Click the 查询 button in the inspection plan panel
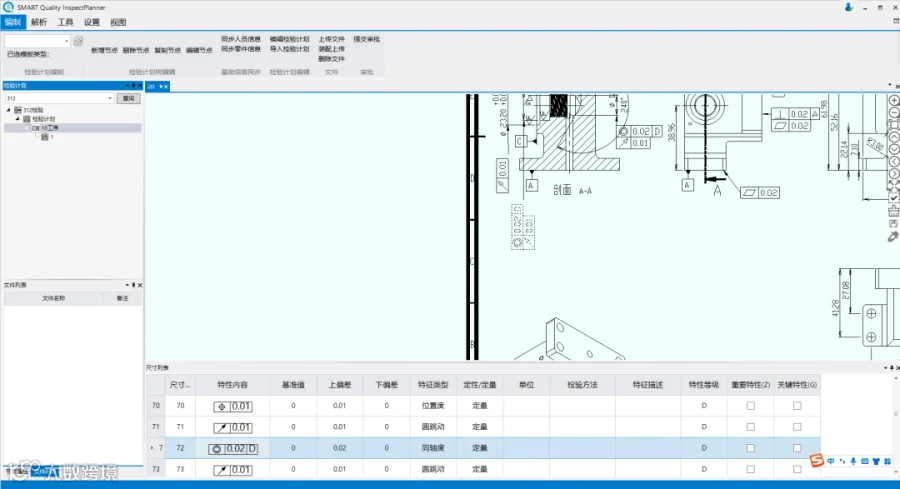 click(x=129, y=98)
